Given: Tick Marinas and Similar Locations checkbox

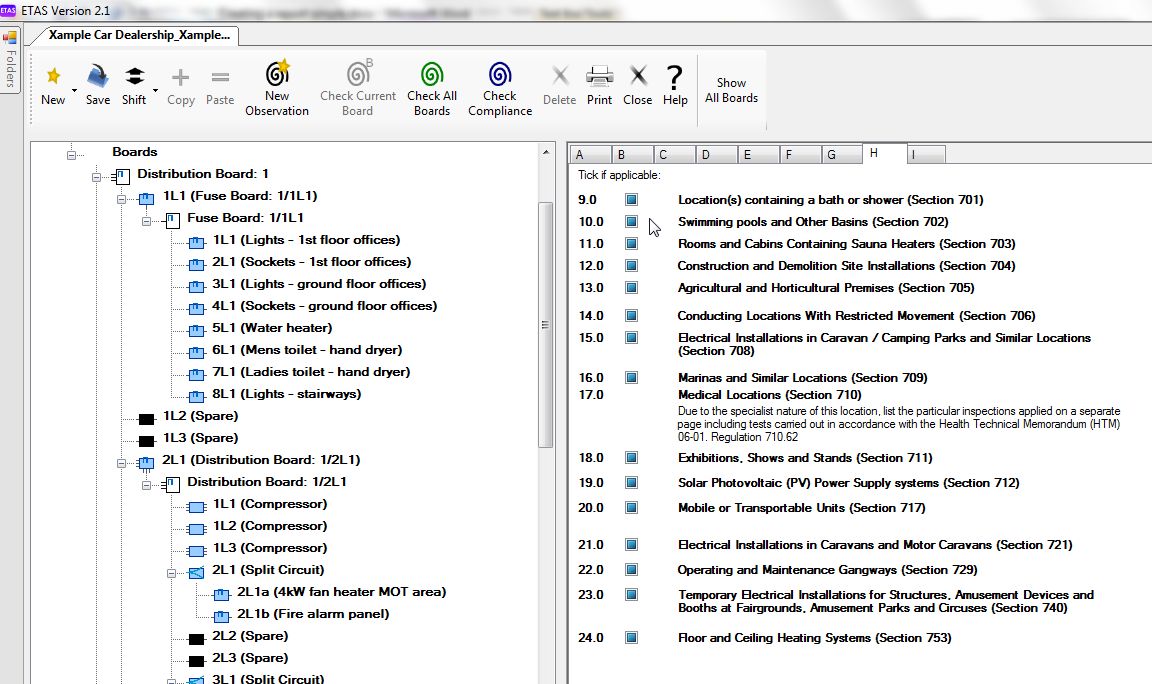Looking at the screenshot, I should (x=631, y=378).
